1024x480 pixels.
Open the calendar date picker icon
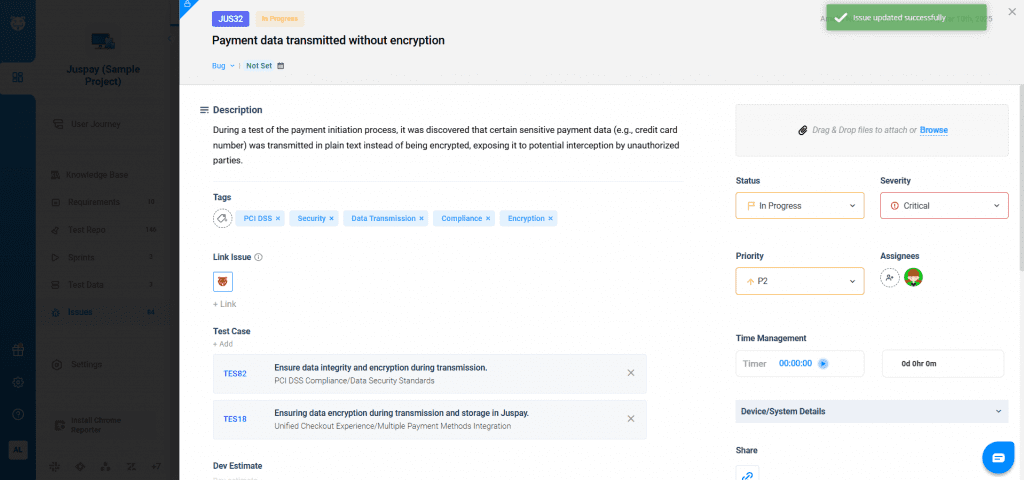281,66
